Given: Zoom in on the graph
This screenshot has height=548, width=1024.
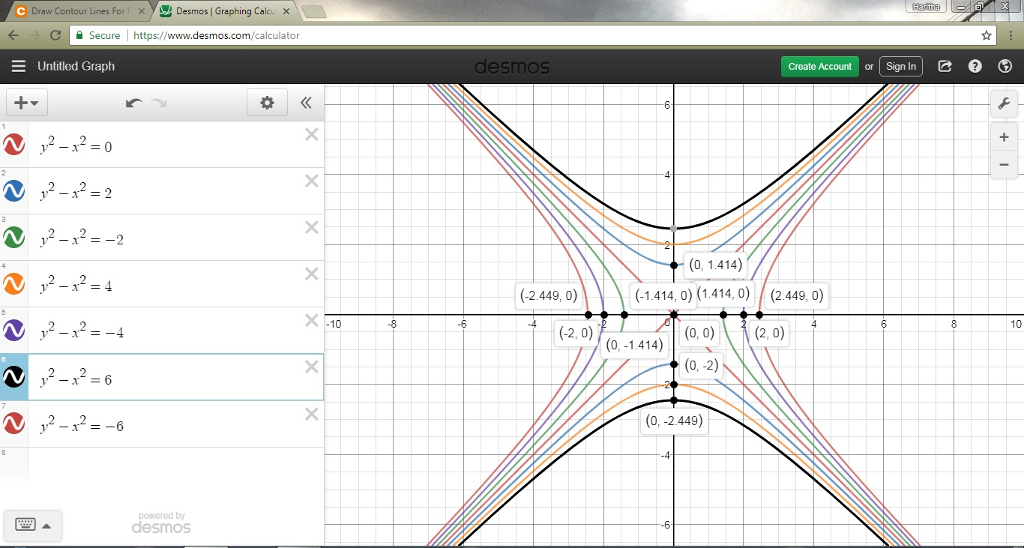Looking at the screenshot, I should 1003,138.
